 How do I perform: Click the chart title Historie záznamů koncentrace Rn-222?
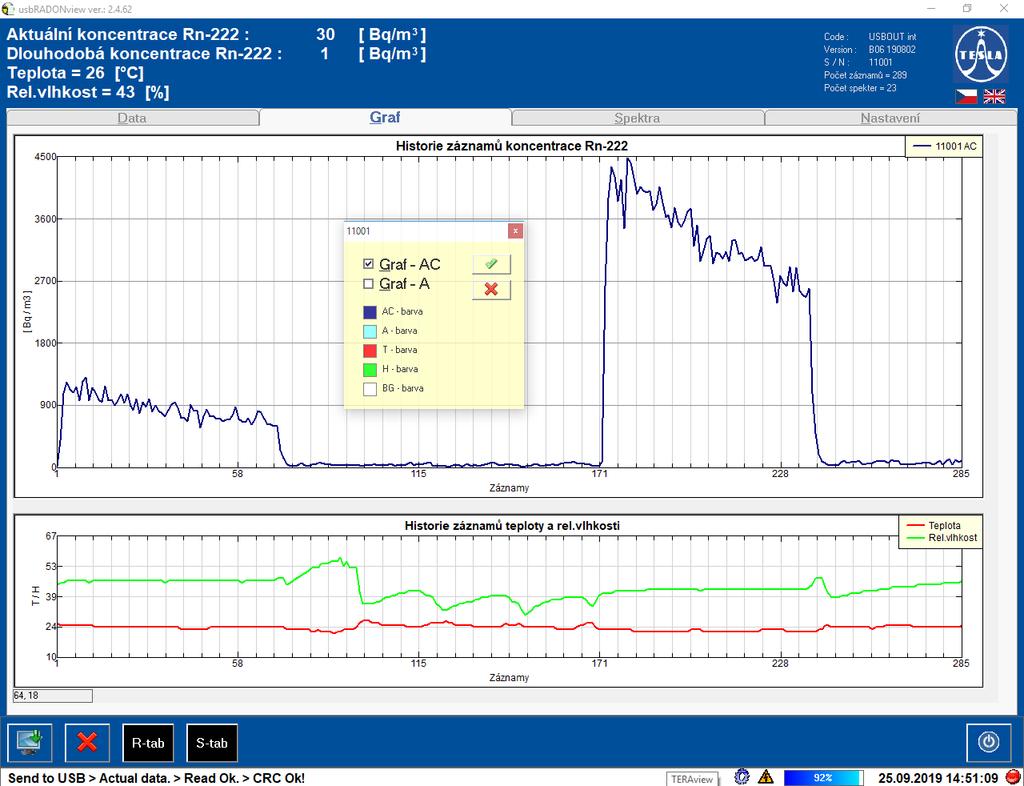[x=511, y=146]
